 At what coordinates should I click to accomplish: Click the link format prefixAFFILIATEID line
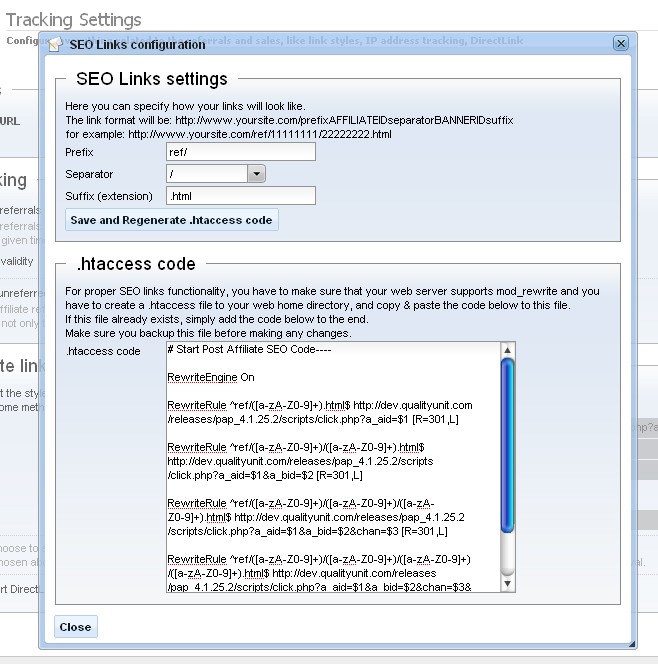pyautogui.click(x=289, y=120)
